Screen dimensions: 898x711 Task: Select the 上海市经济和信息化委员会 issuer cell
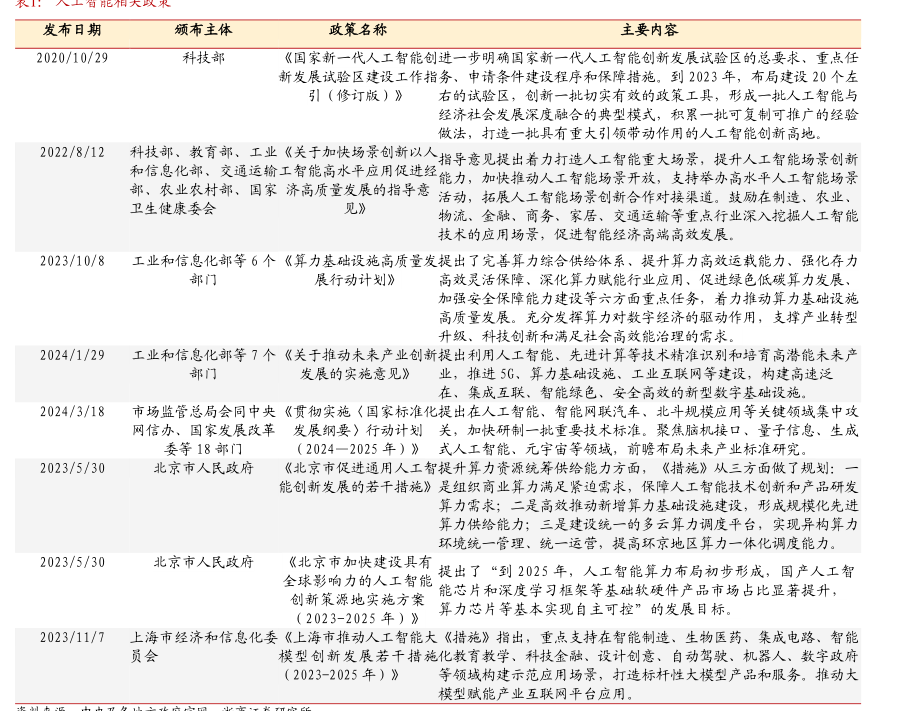coord(204,646)
